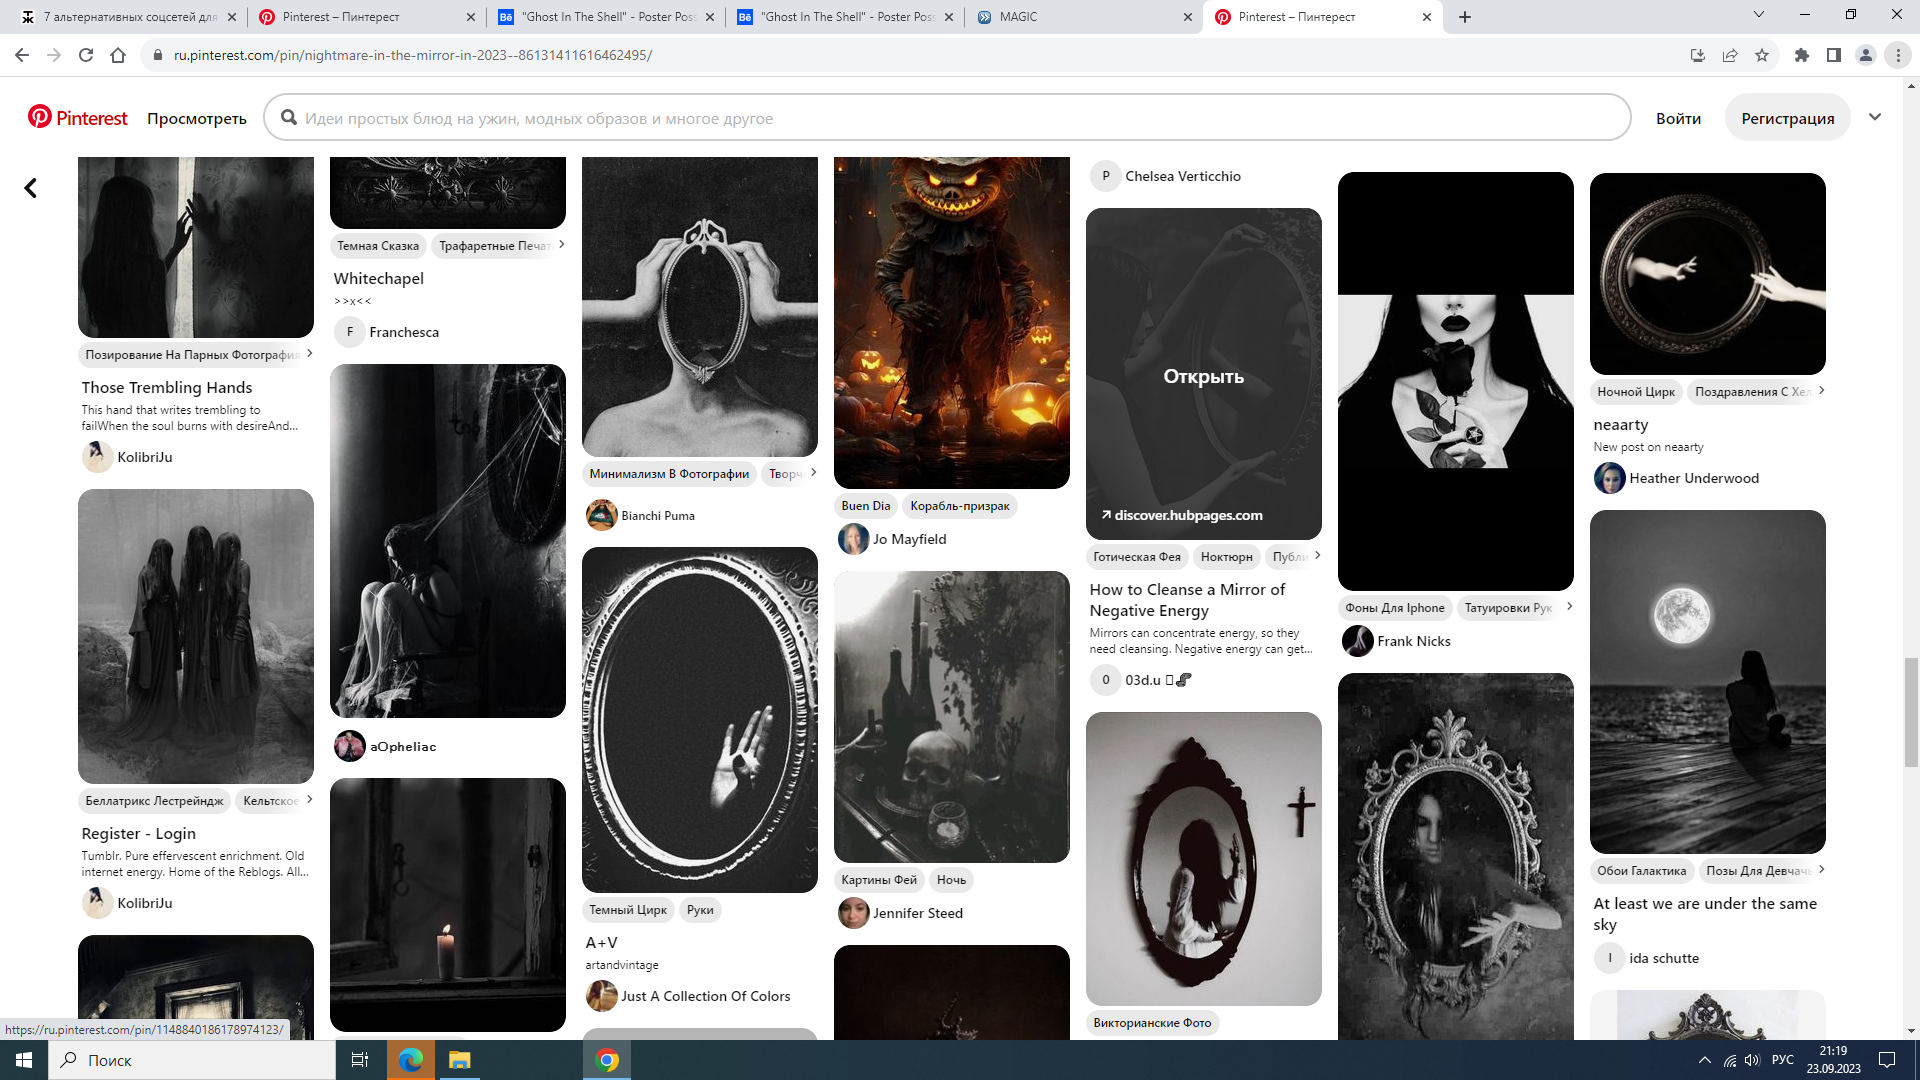Click the Chrome home button

118,55
